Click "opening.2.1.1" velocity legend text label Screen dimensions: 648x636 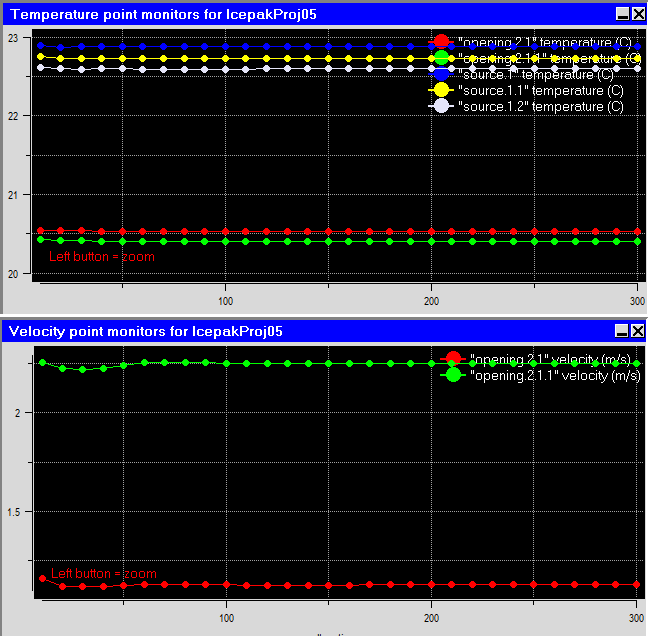[x=548, y=375]
